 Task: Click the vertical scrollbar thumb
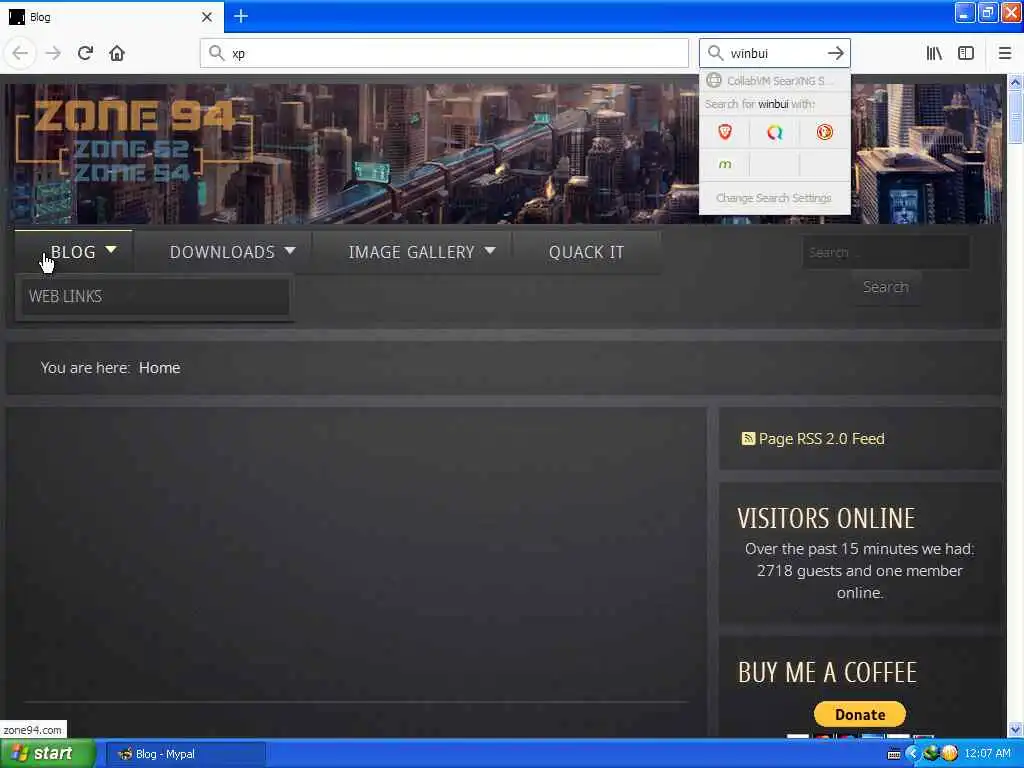1015,117
